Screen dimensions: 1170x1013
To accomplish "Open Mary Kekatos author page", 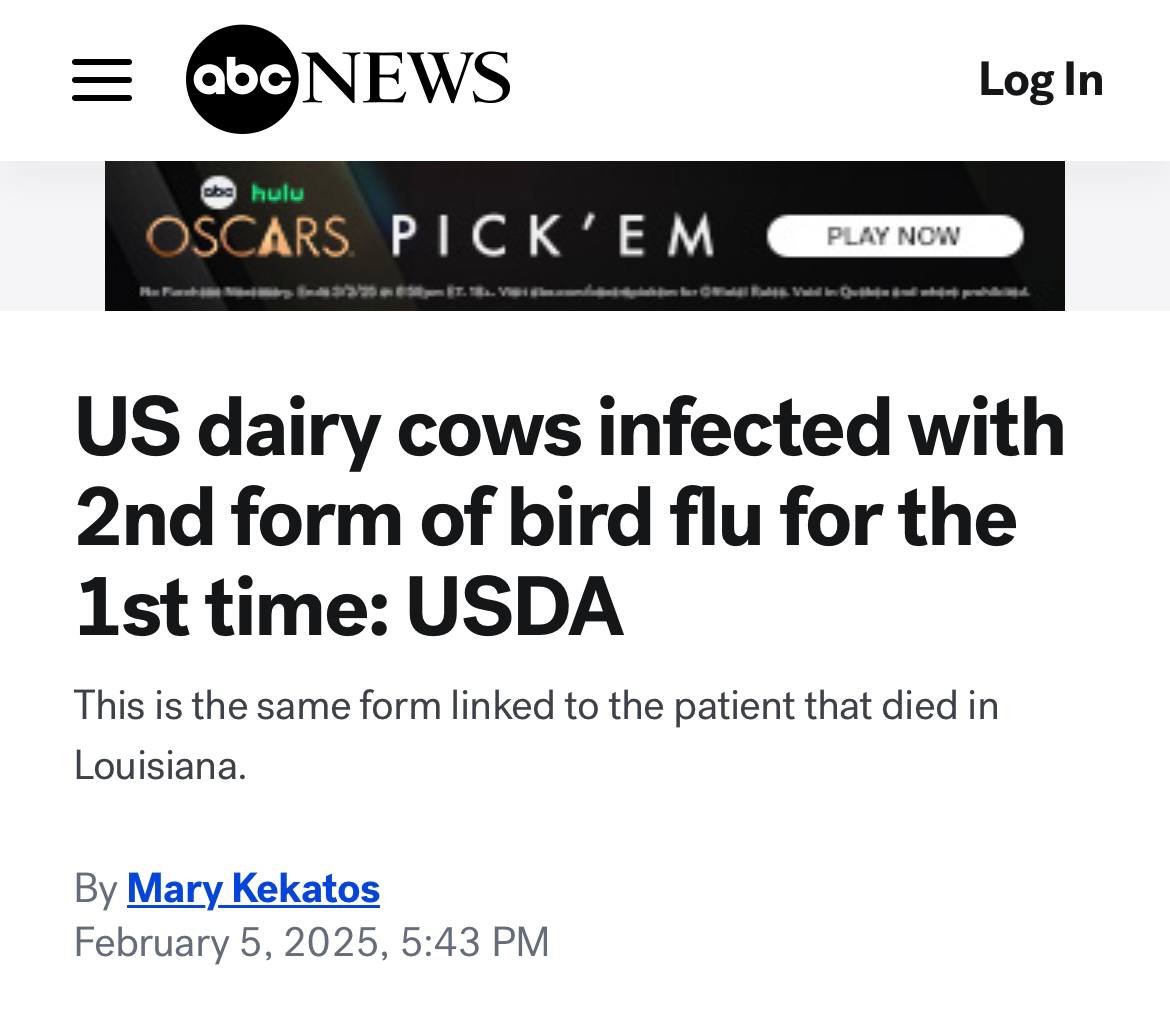I will click(254, 889).
